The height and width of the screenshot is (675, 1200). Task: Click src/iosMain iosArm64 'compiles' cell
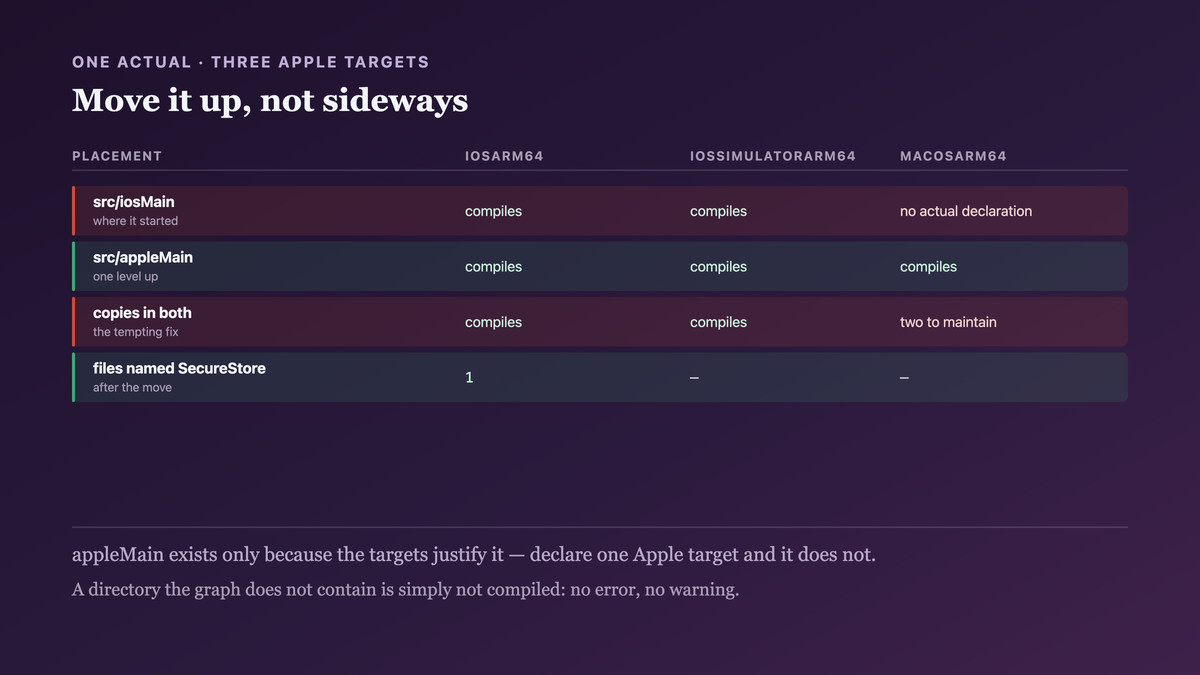click(493, 211)
